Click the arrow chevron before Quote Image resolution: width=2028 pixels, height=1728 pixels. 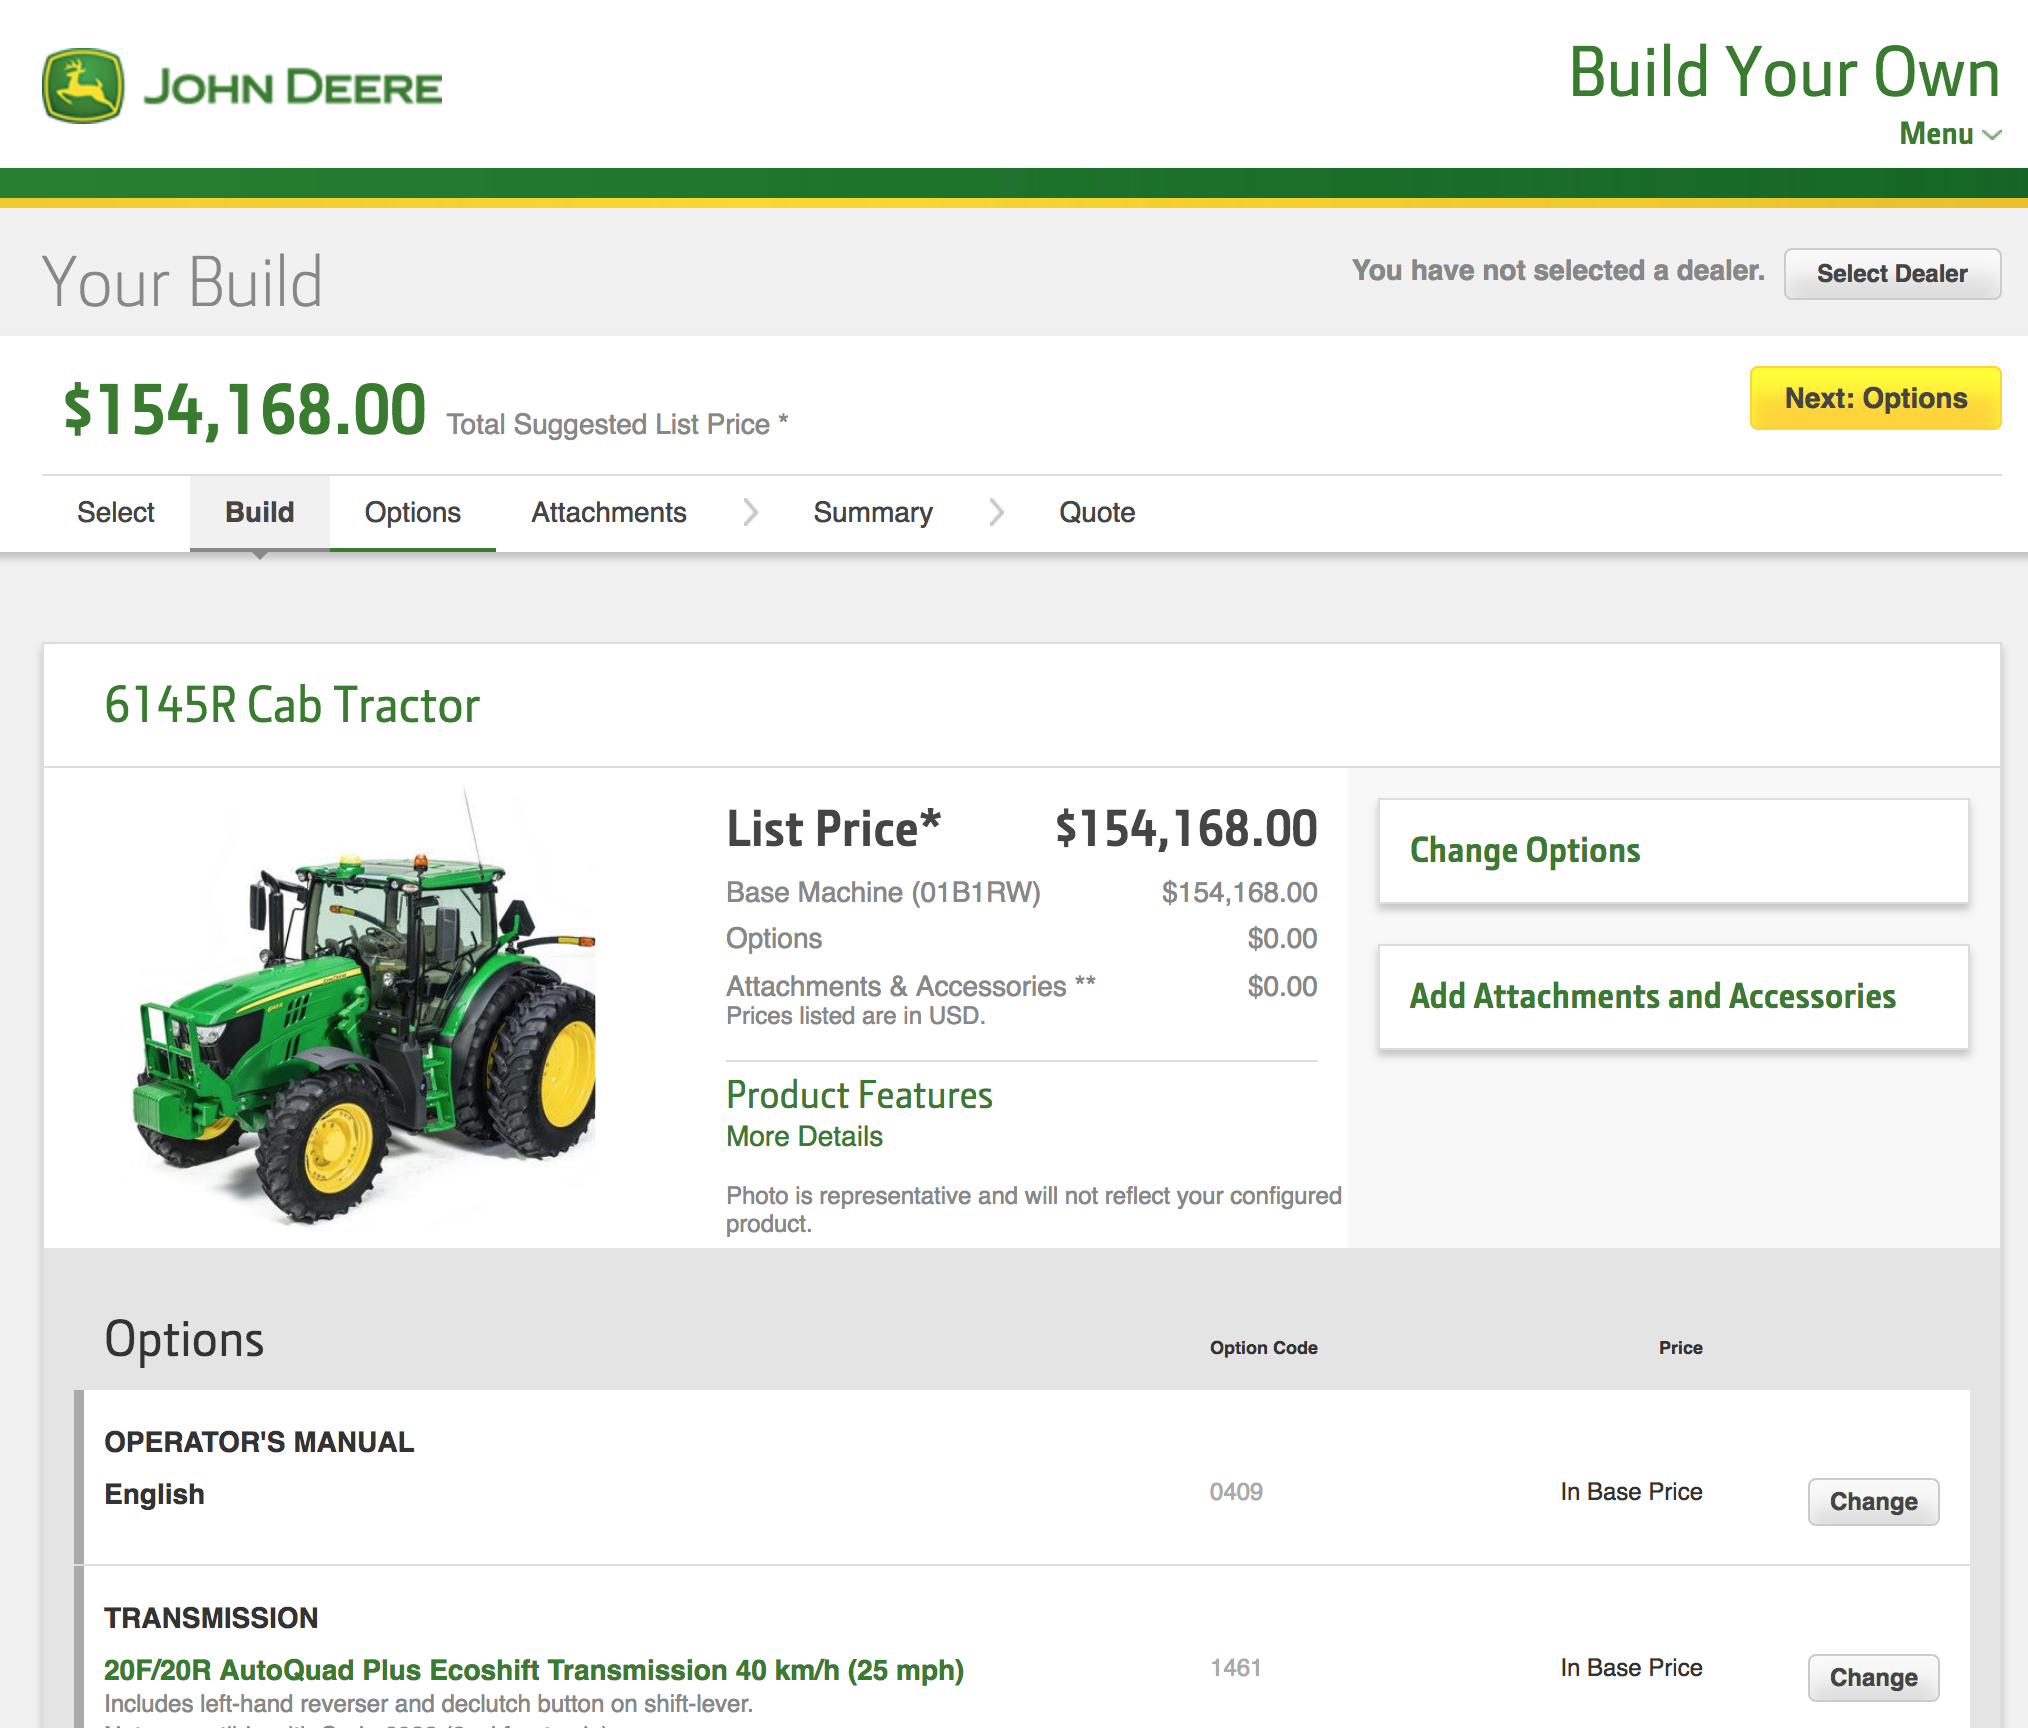tap(996, 513)
